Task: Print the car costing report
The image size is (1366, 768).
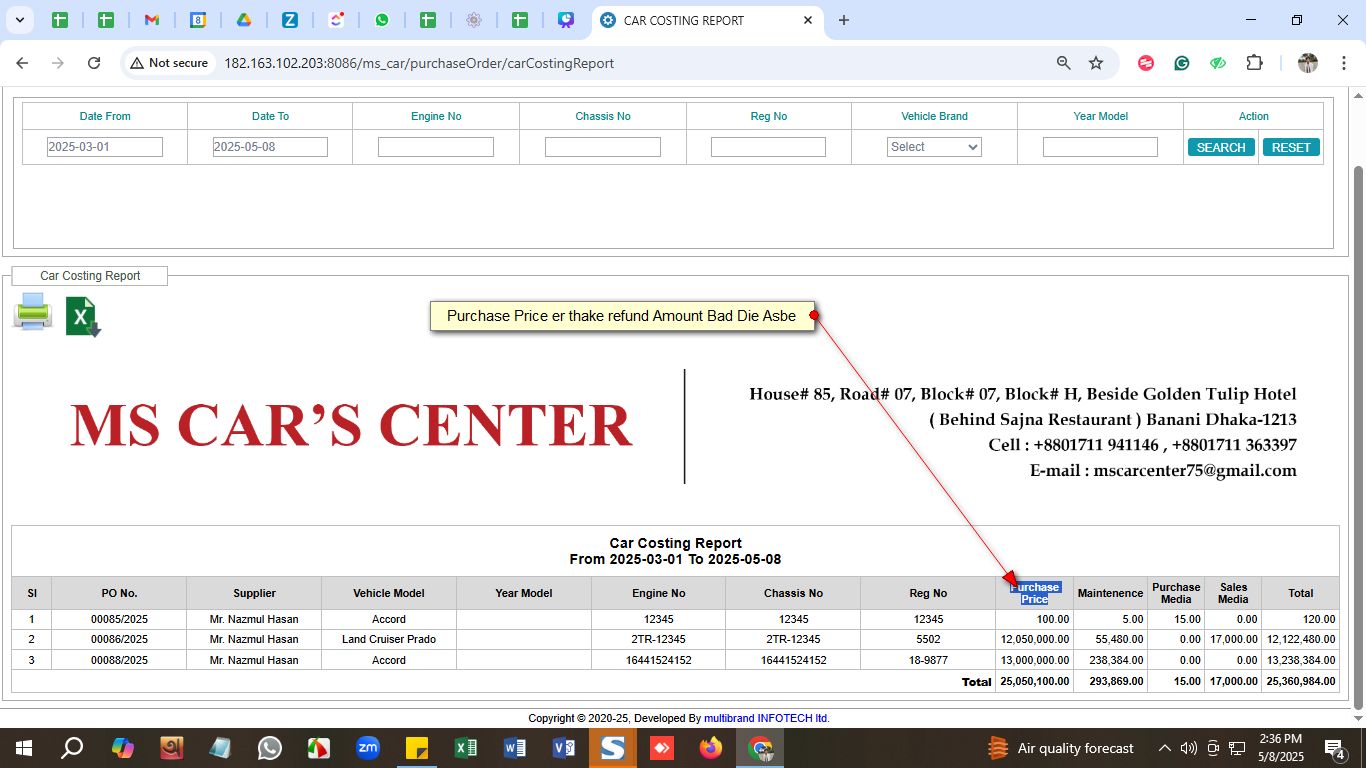Action: (33, 312)
